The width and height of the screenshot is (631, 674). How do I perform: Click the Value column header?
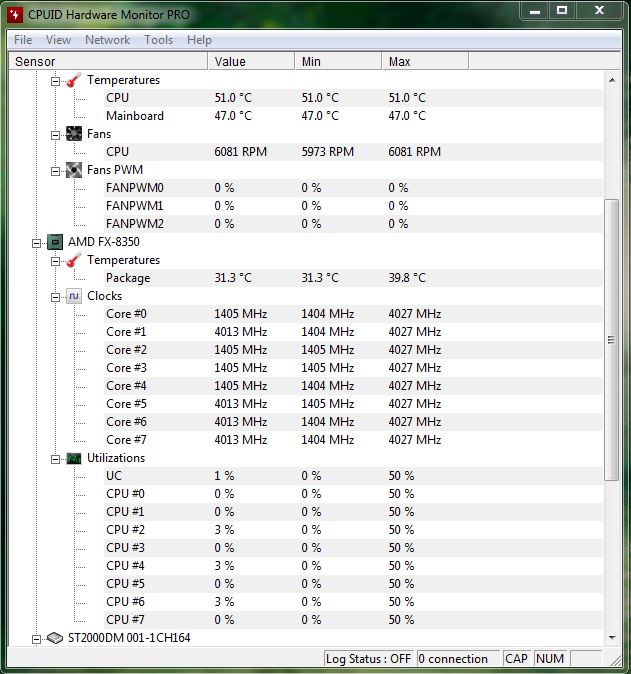(251, 61)
